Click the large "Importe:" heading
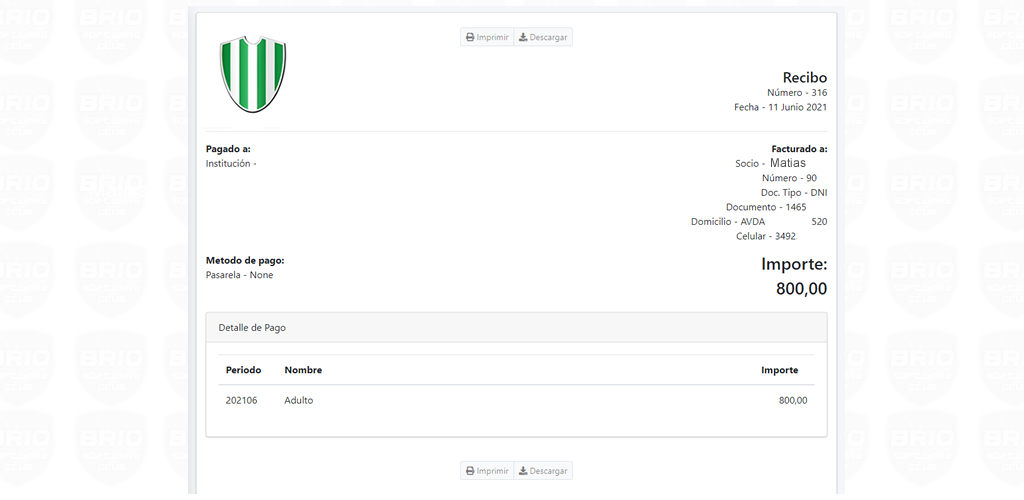The width and height of the screenshot is (1024, 500). (794, 264)
